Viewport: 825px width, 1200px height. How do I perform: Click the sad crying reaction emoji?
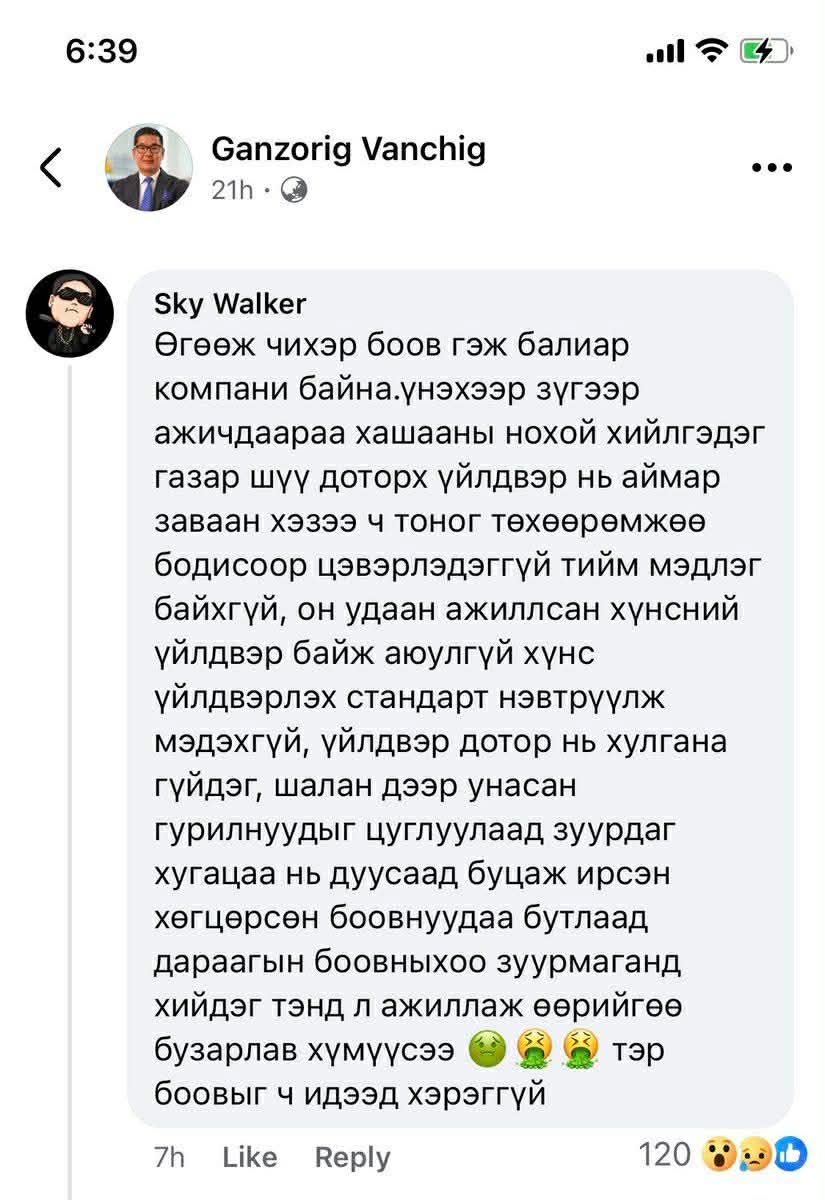pos(753,1156)
